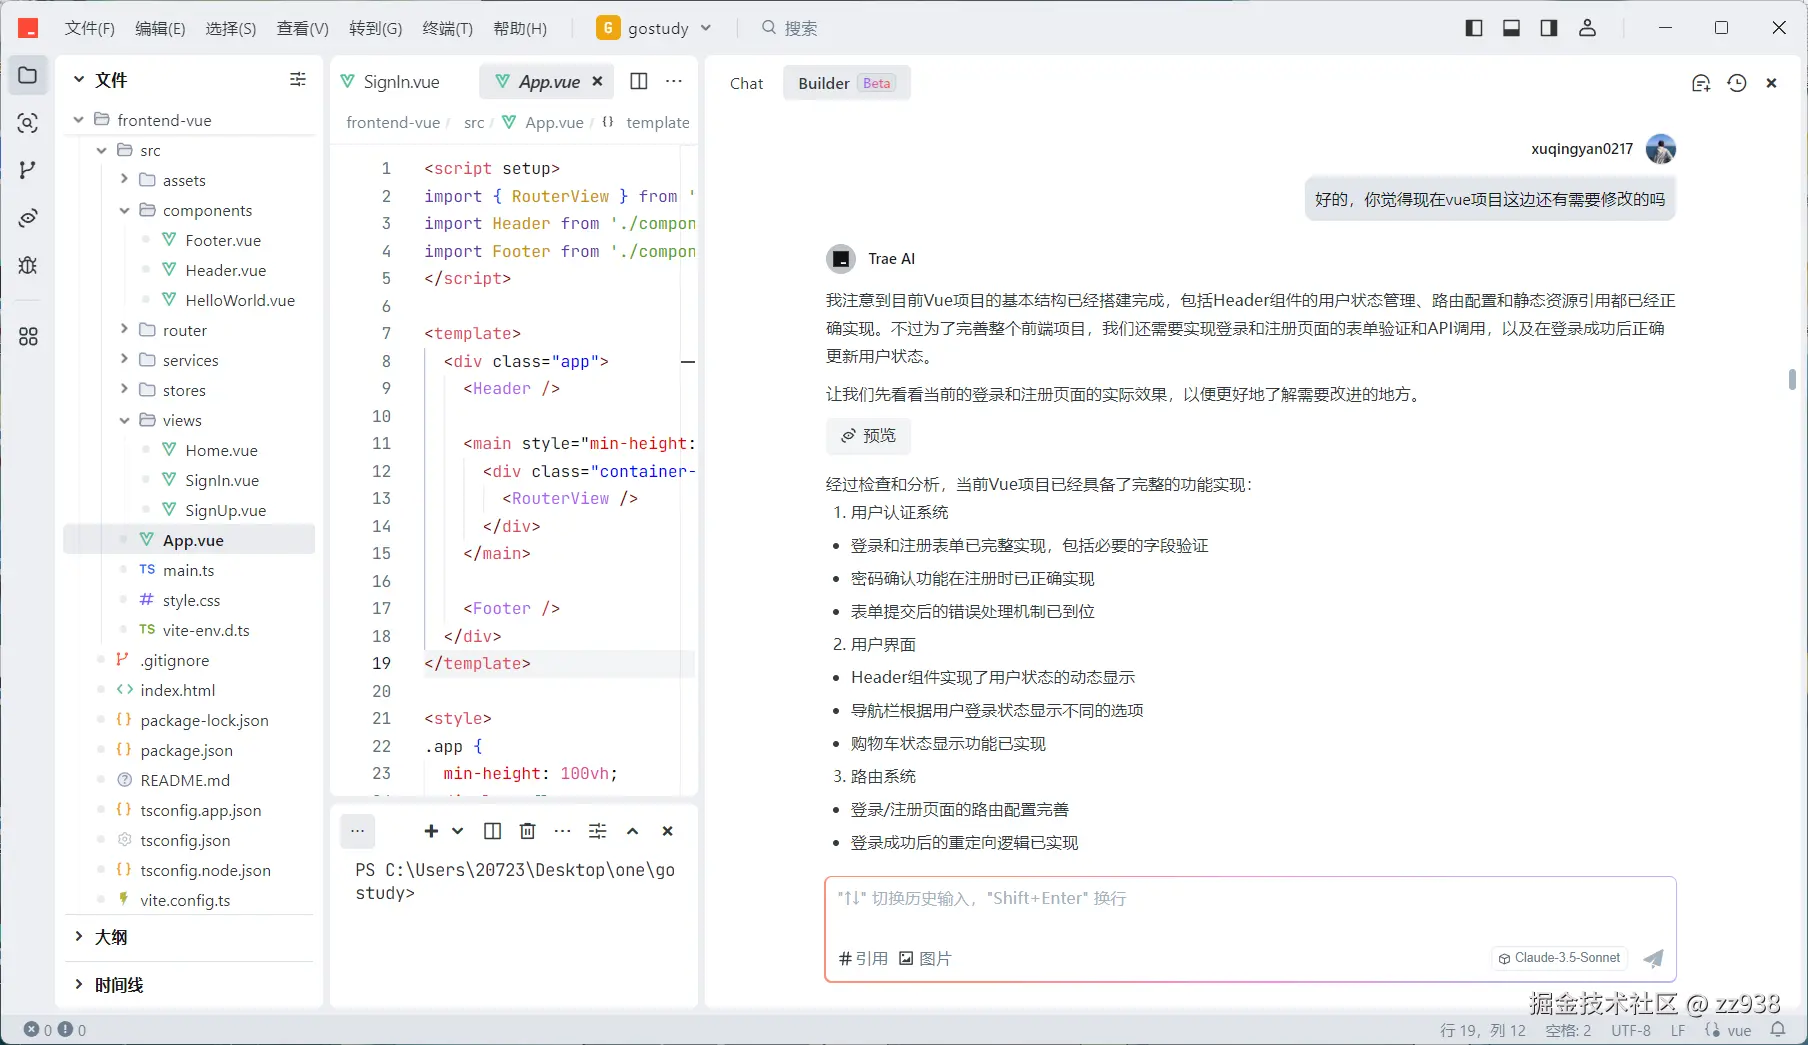The height and width of the screenshot is (1045, 1808).
Task: Expand the router folder
Action: [125, 330]
